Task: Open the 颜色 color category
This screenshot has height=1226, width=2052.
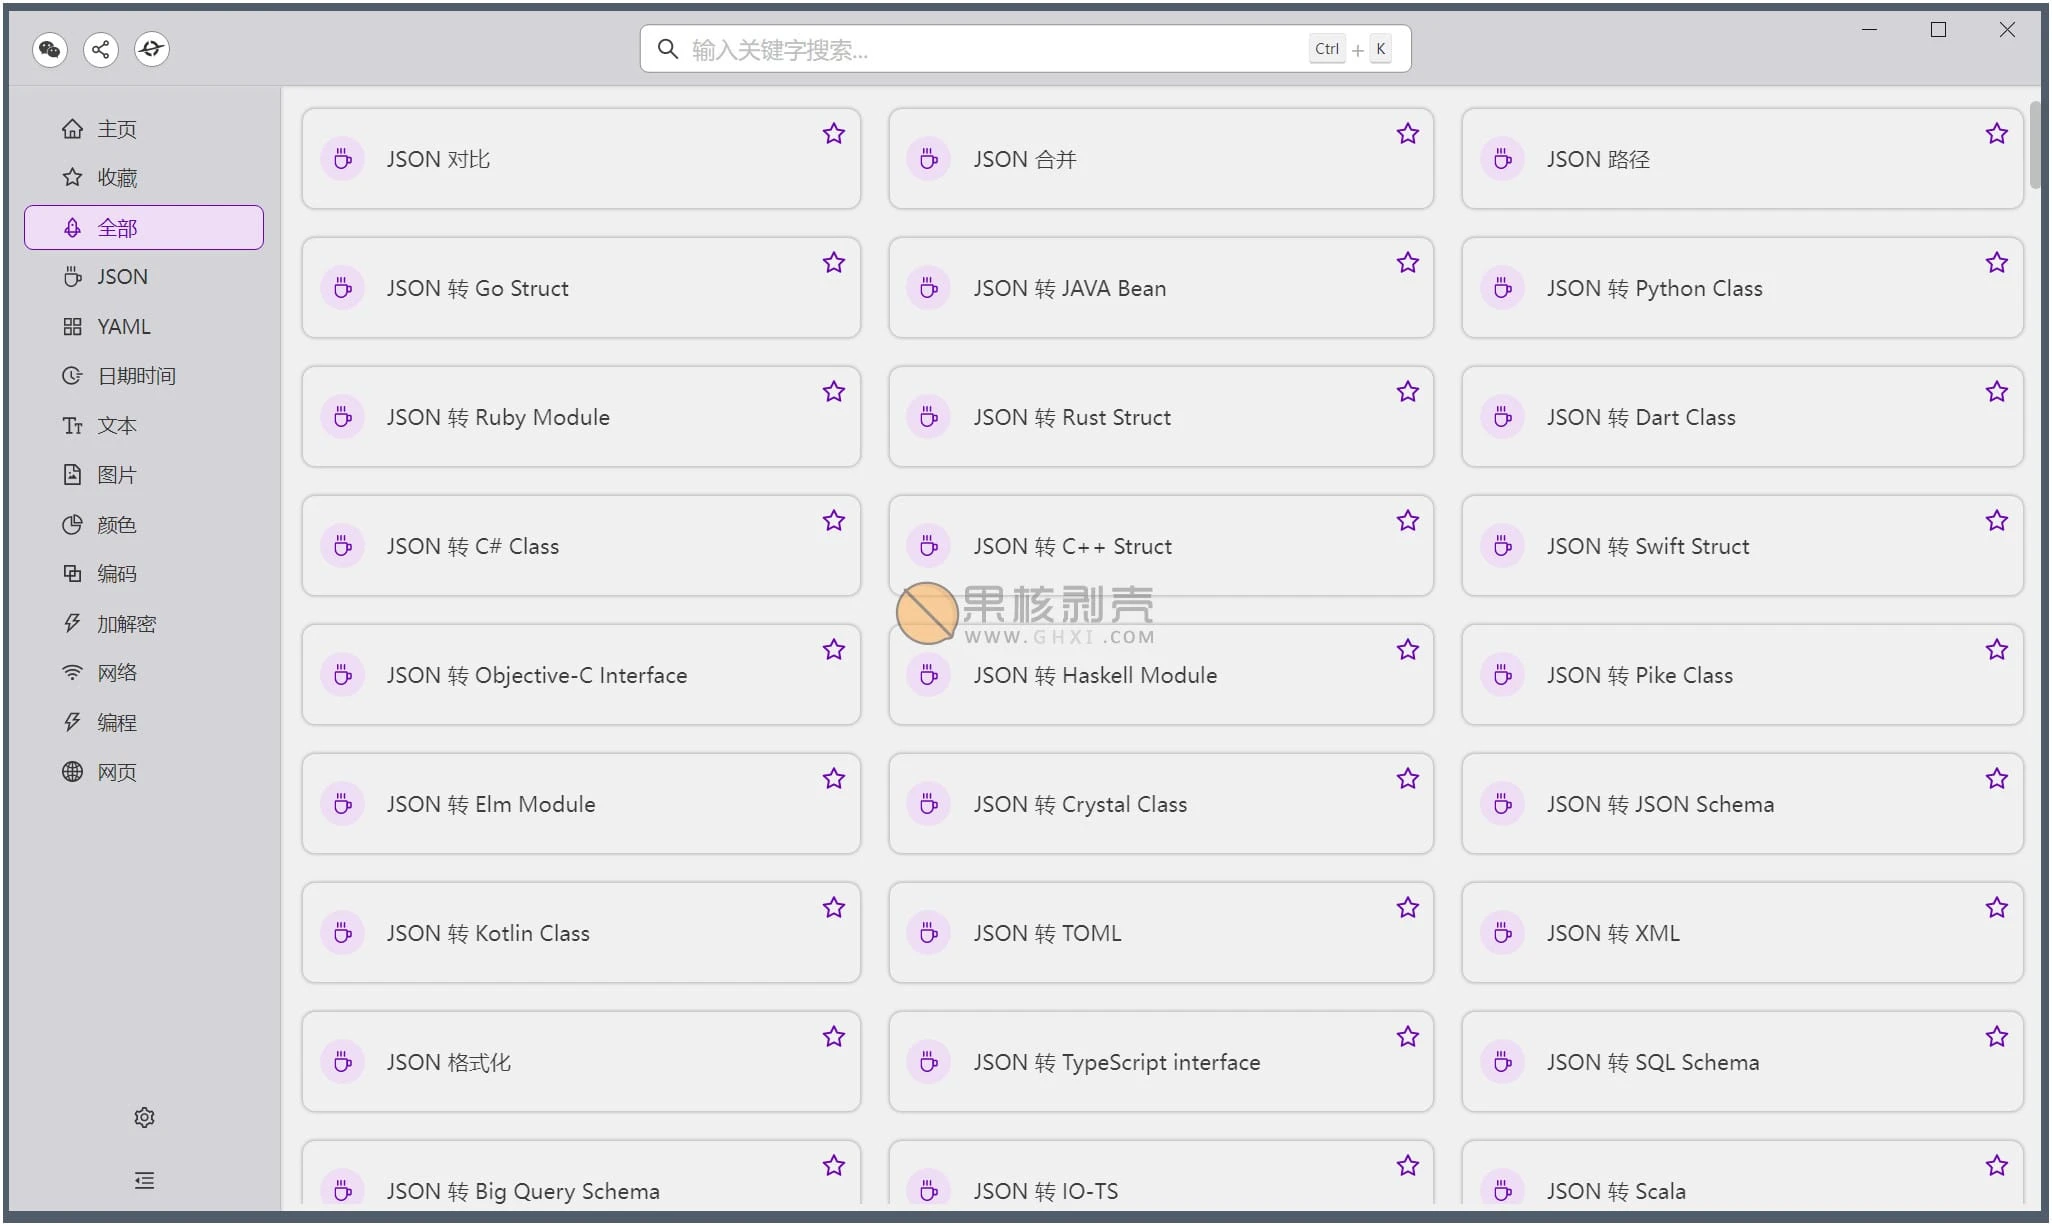Action: point(116,525)
